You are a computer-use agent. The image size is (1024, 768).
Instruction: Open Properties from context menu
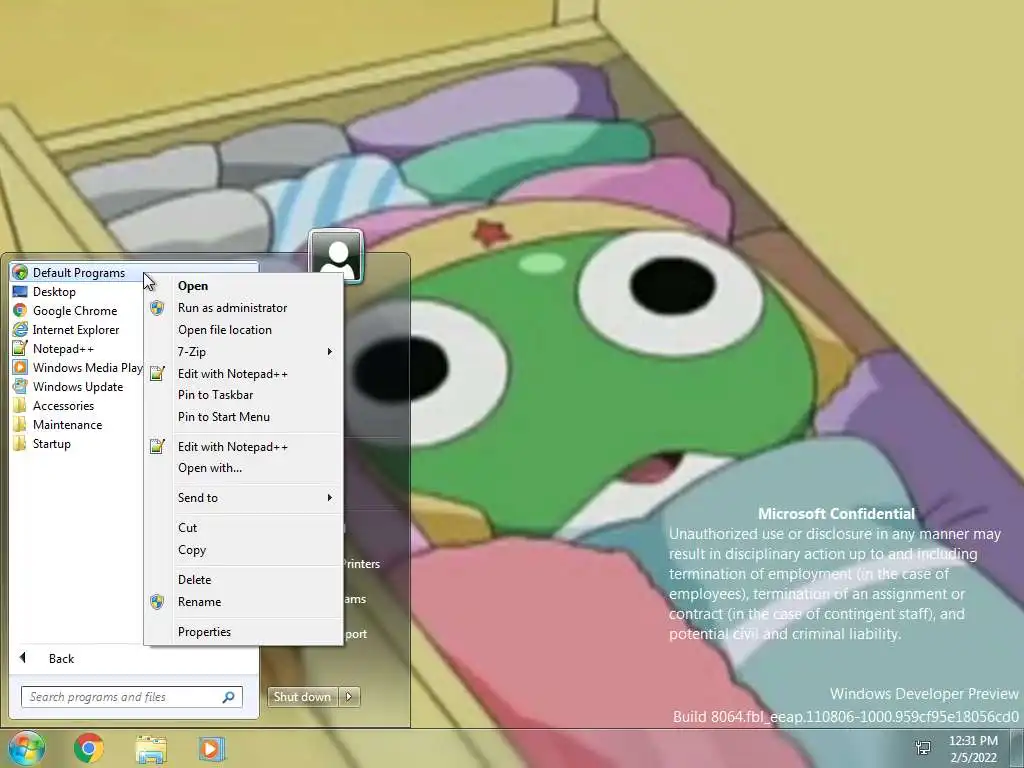[x=244, y=632]
